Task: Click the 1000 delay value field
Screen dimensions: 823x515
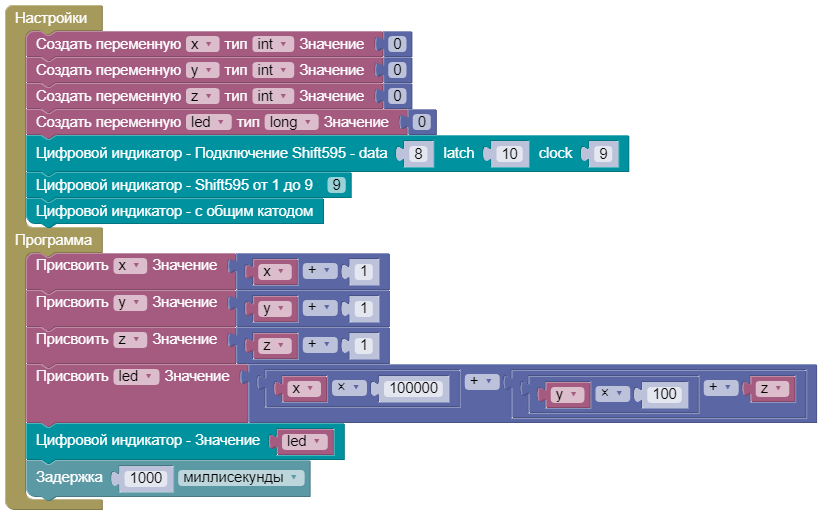Action: pos(146,478)
